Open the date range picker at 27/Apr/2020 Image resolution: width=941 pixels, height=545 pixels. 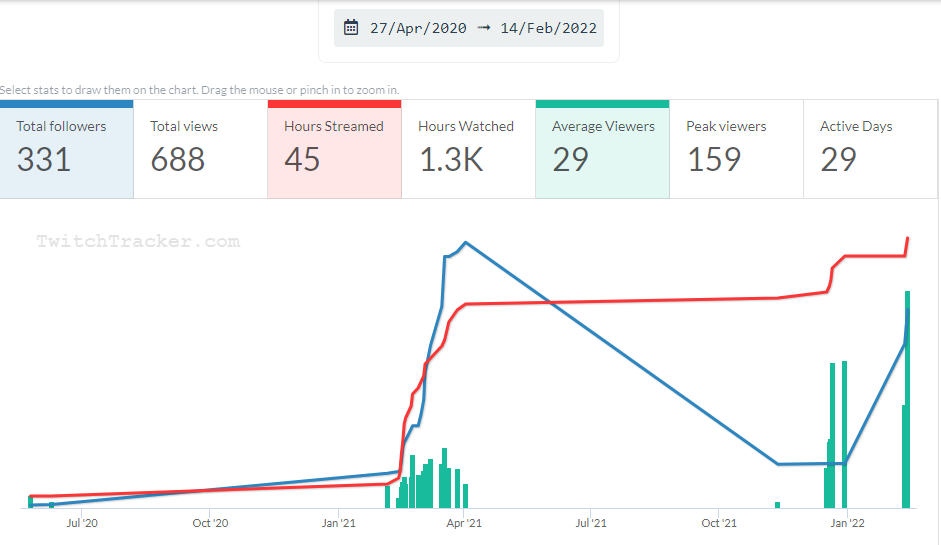click(x=418, y=28)
